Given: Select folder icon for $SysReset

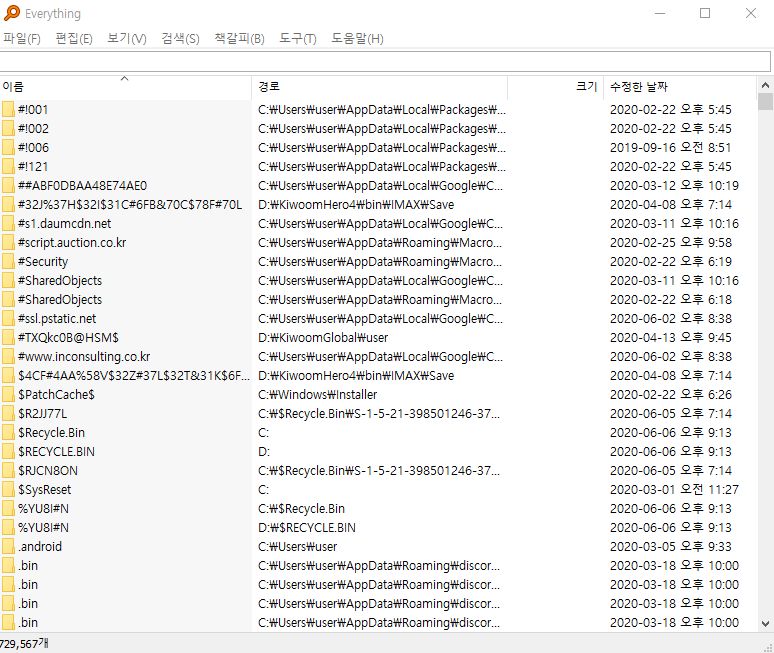Looking at the screenshot, I should click(x=8, y=490).
